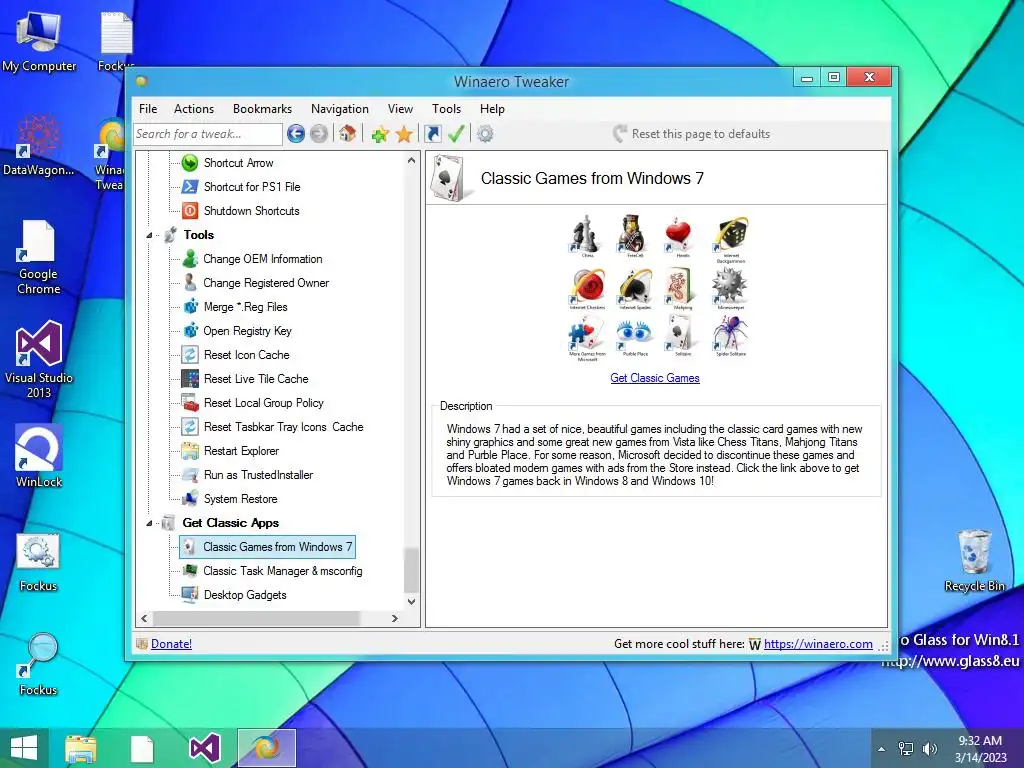
Task: Open File Explorer from taskbar
Action: [80, 748]
